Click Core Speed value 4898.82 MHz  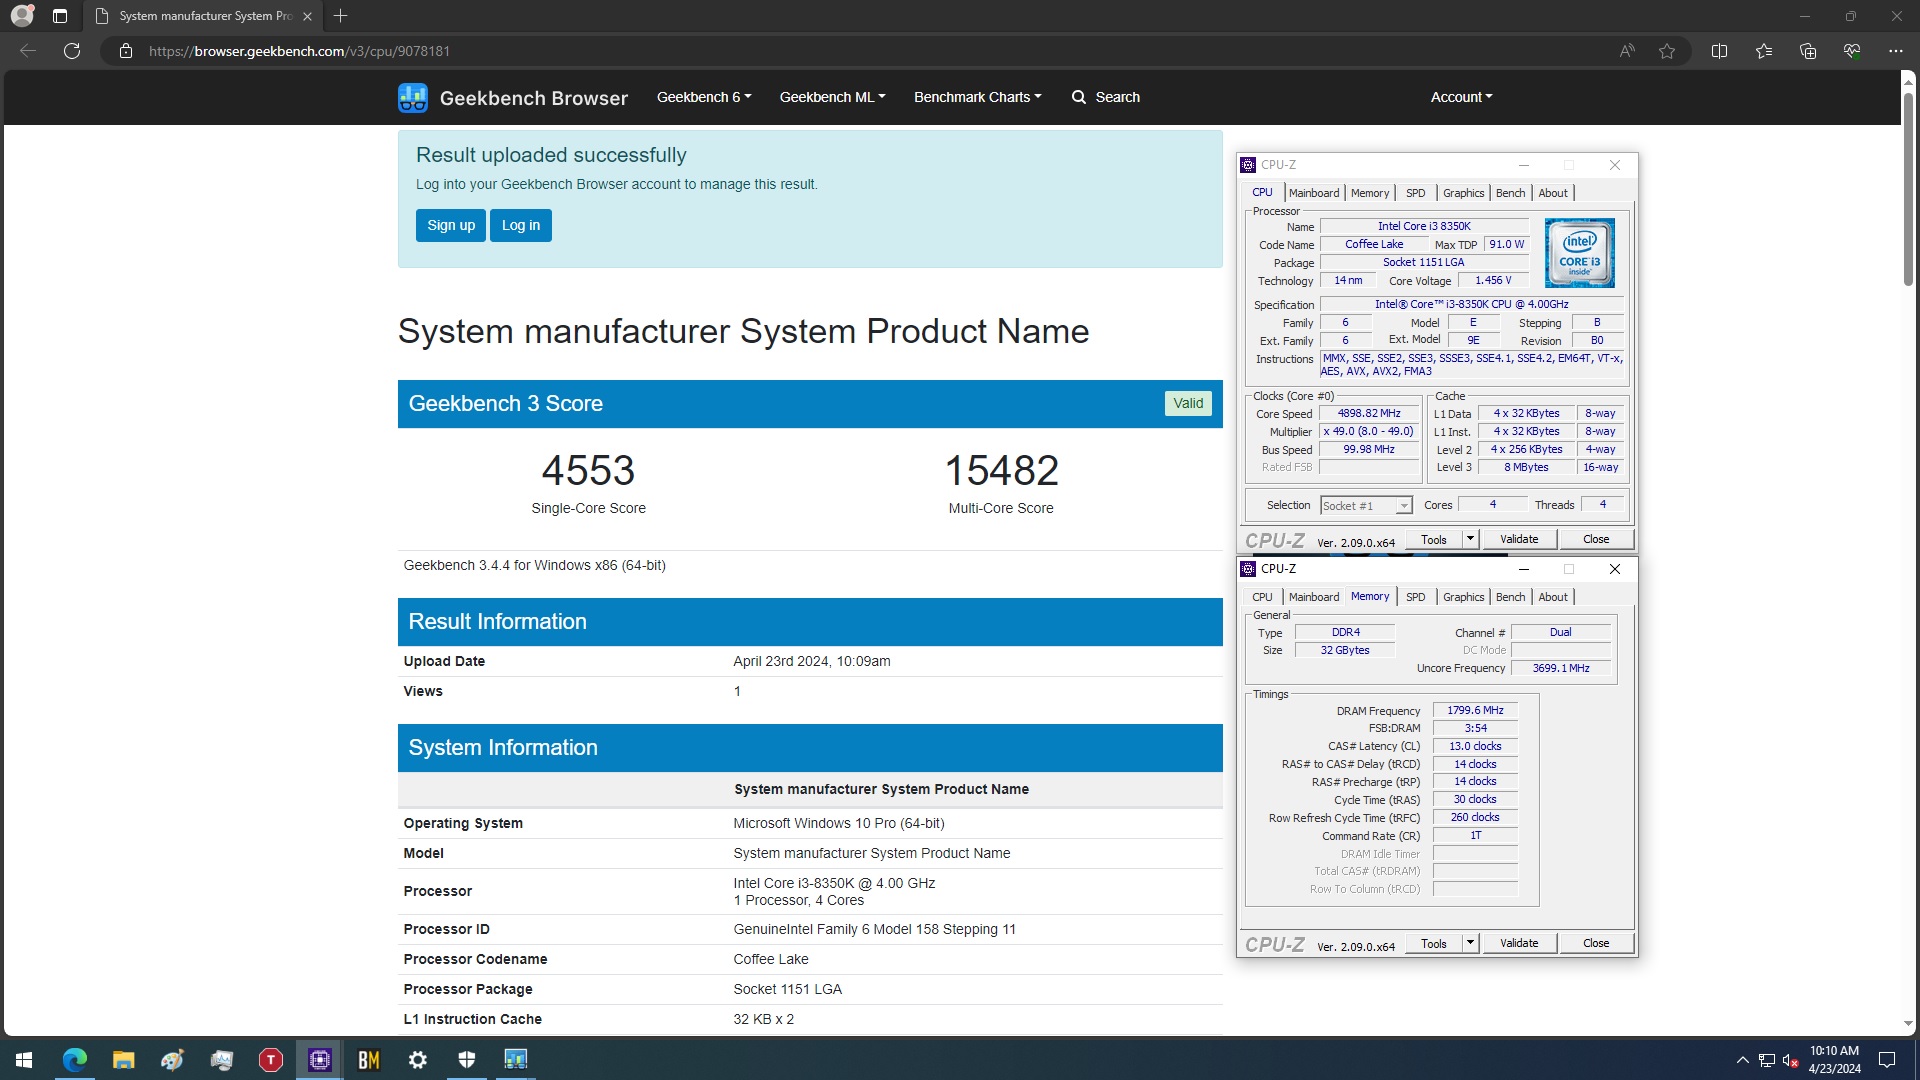point(1369,414)
